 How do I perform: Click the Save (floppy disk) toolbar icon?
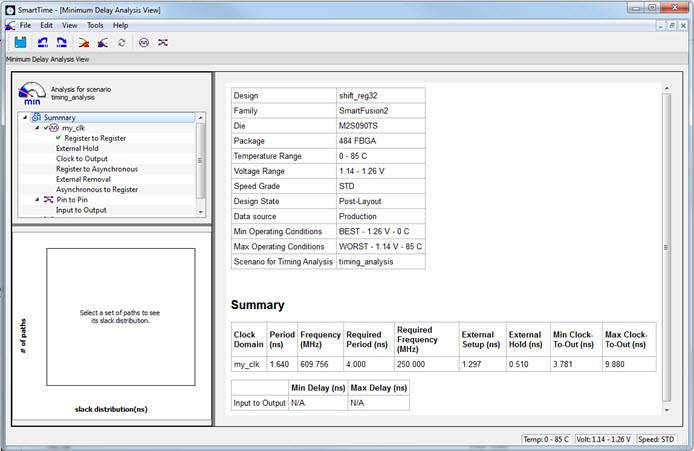19,42
